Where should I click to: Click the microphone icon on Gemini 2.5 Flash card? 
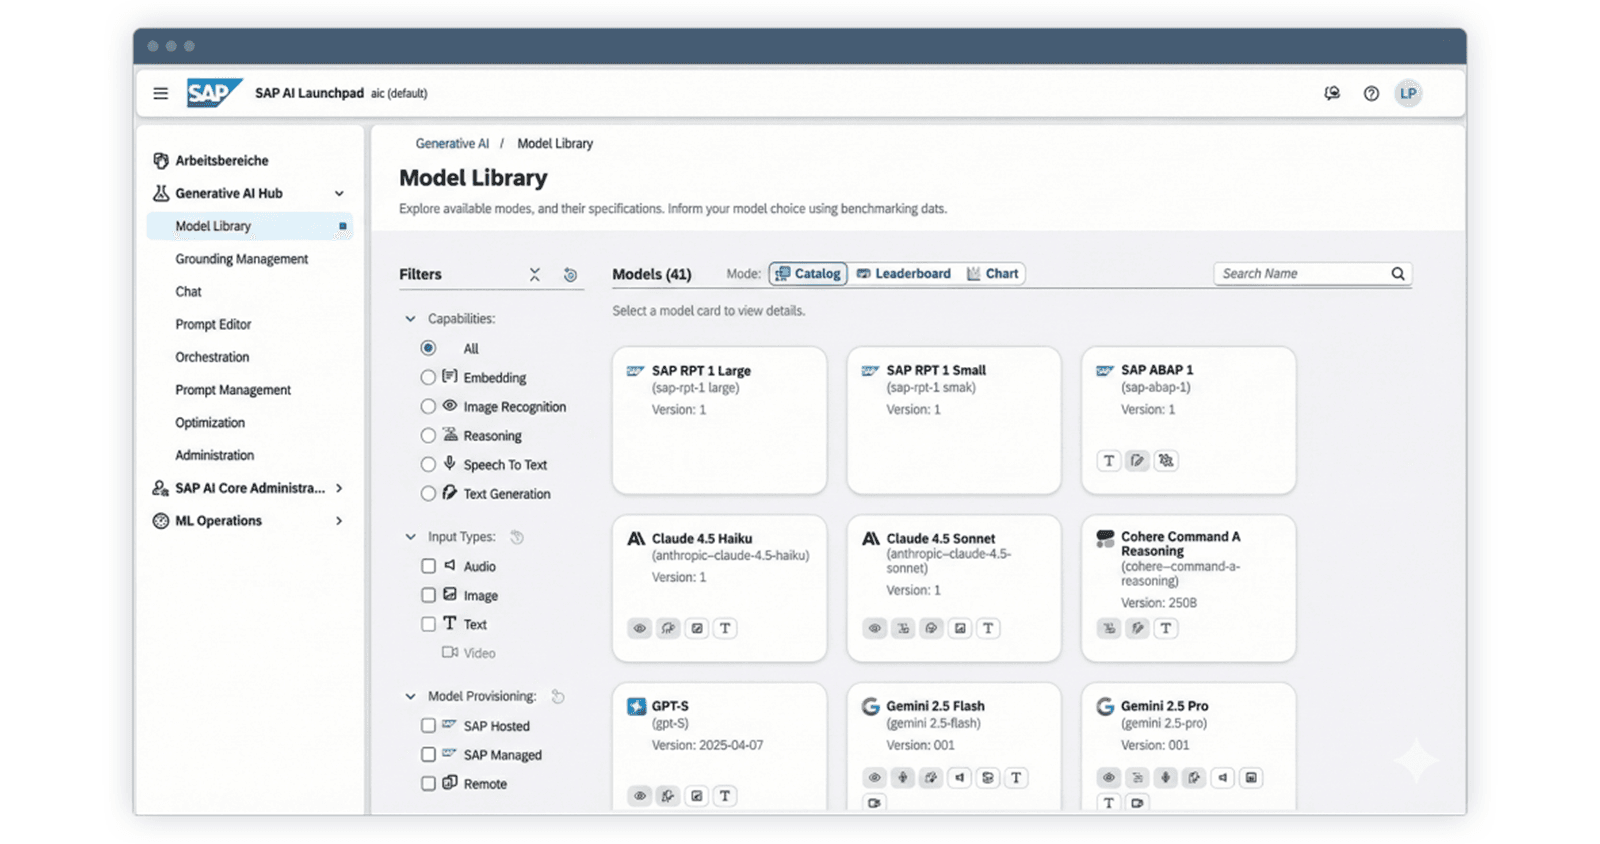902,777
